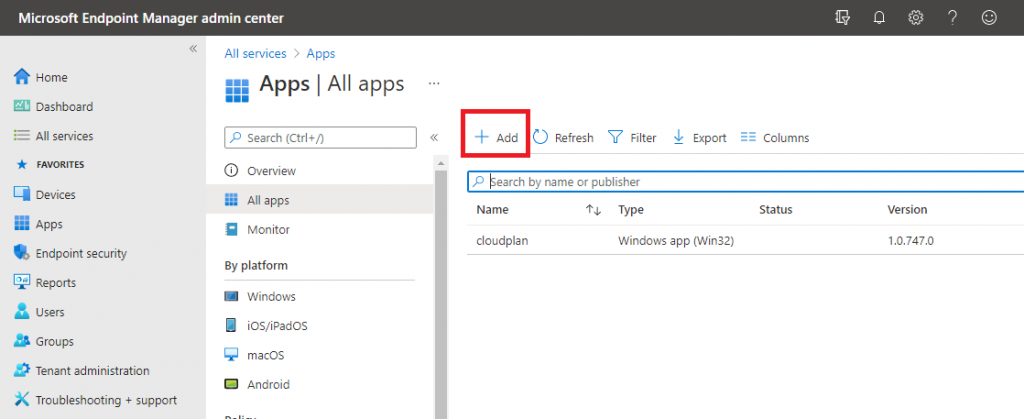Click the Tenant administration icon
Image resolution: width=1024 pixels, height=419 pixels.
click(22, 370)
